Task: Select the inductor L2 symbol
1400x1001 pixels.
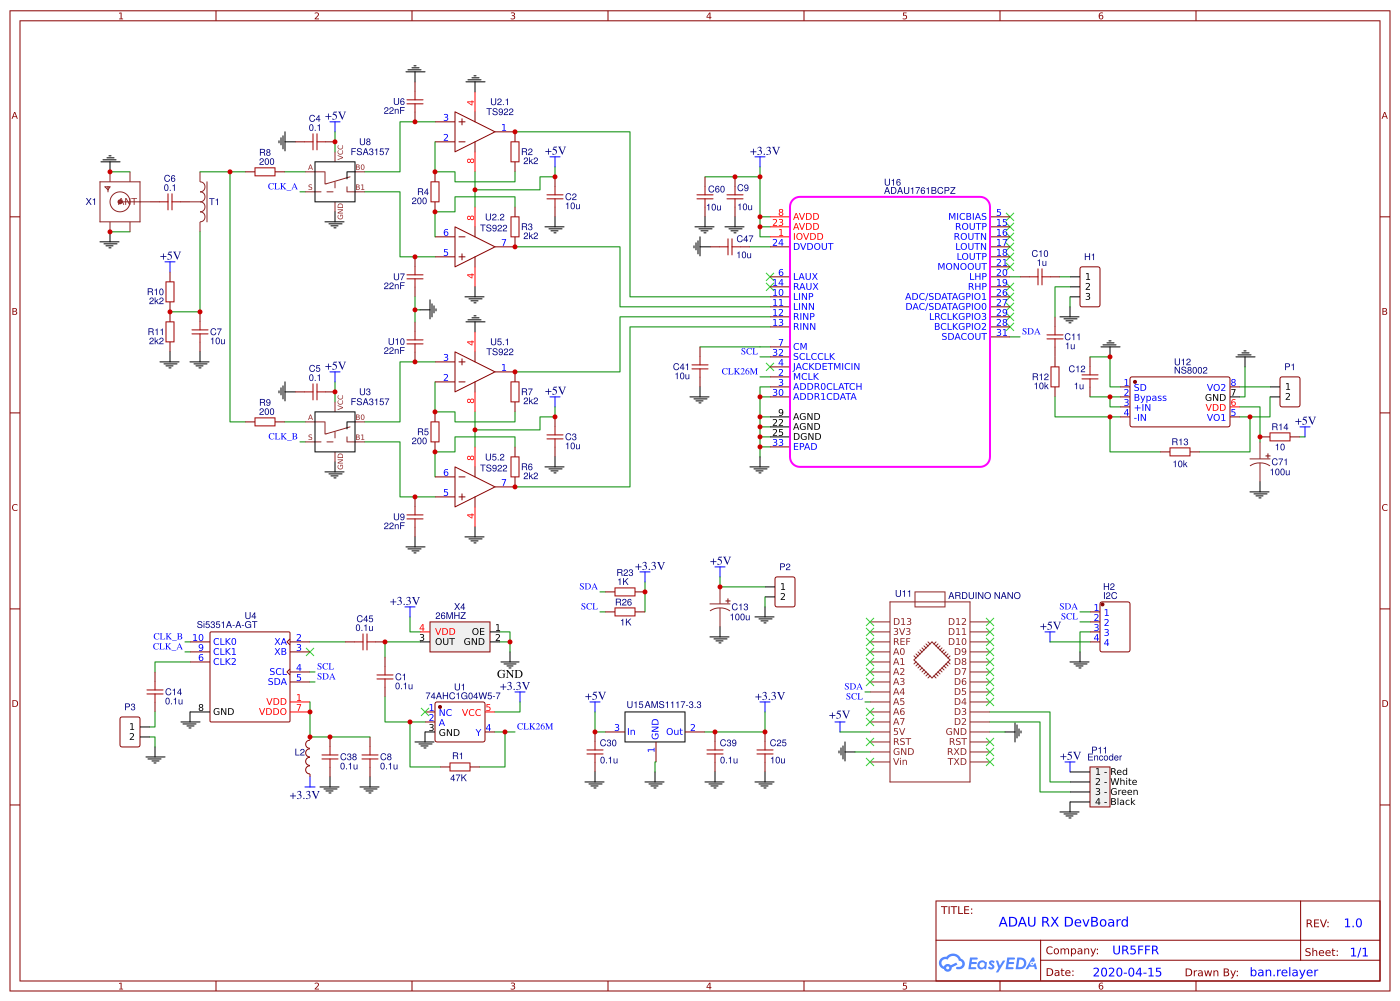Action: [x=308, y=760]
